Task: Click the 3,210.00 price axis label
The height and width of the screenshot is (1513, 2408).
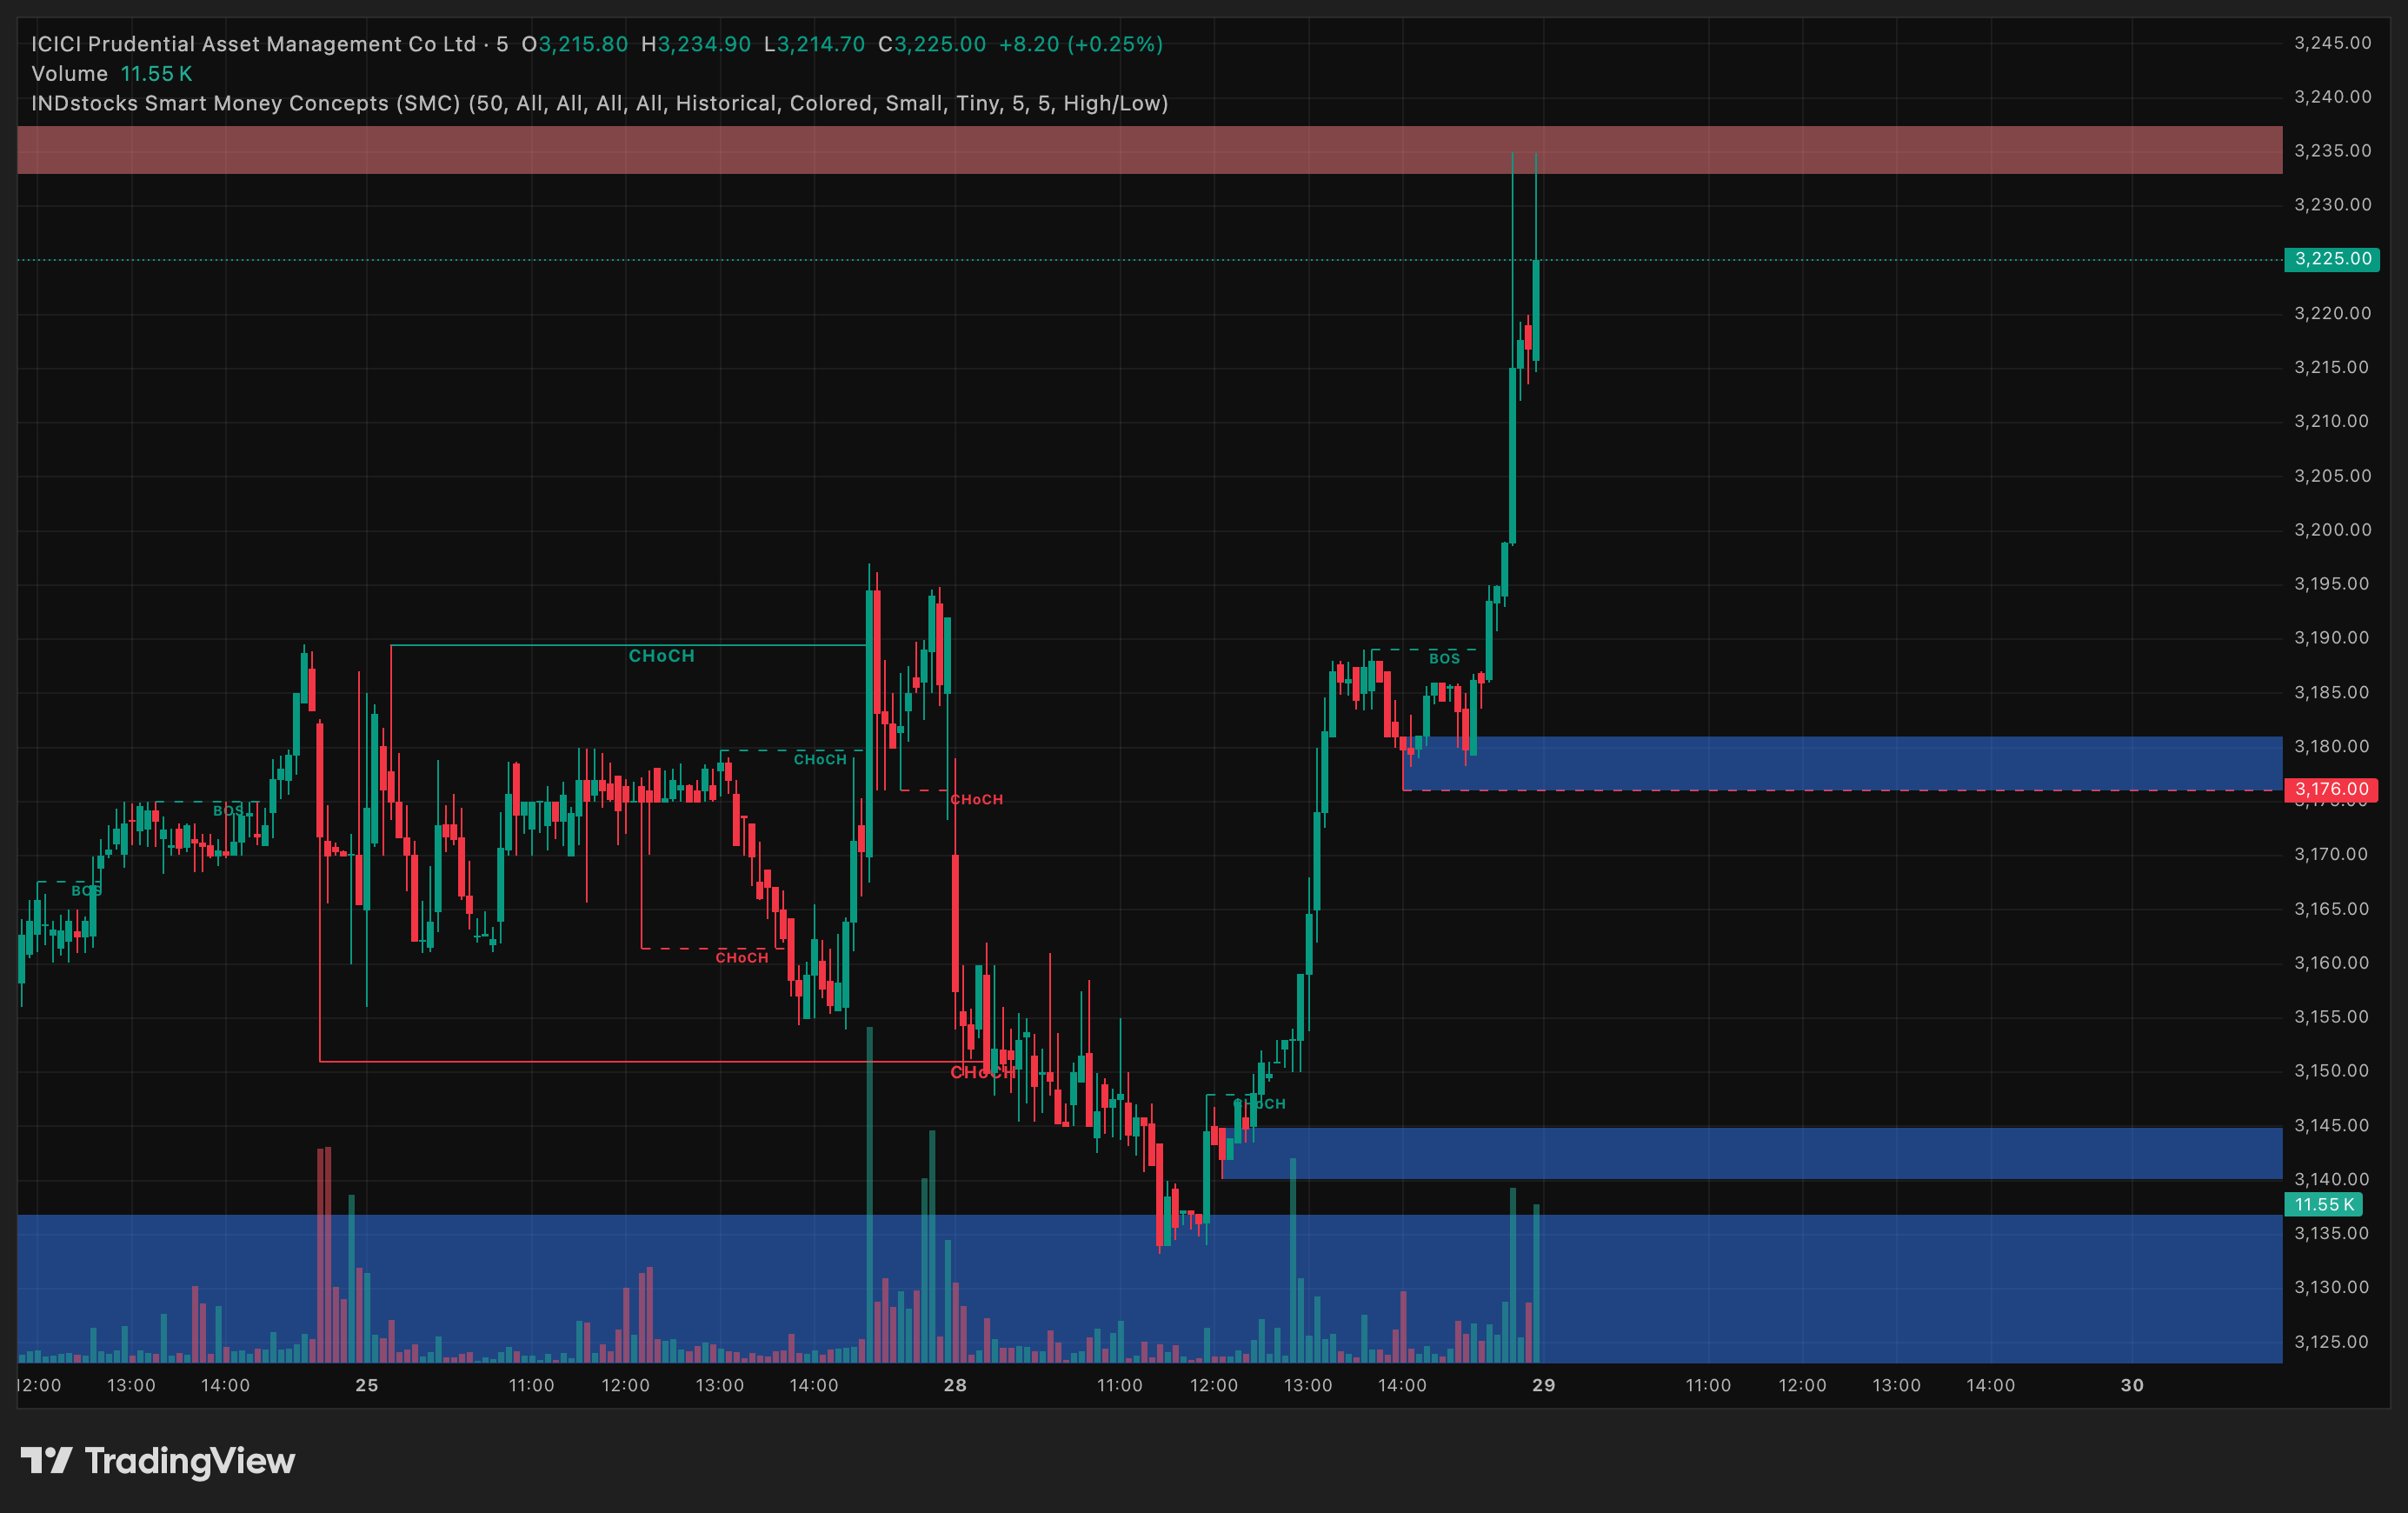Action: pos(2332,421)
